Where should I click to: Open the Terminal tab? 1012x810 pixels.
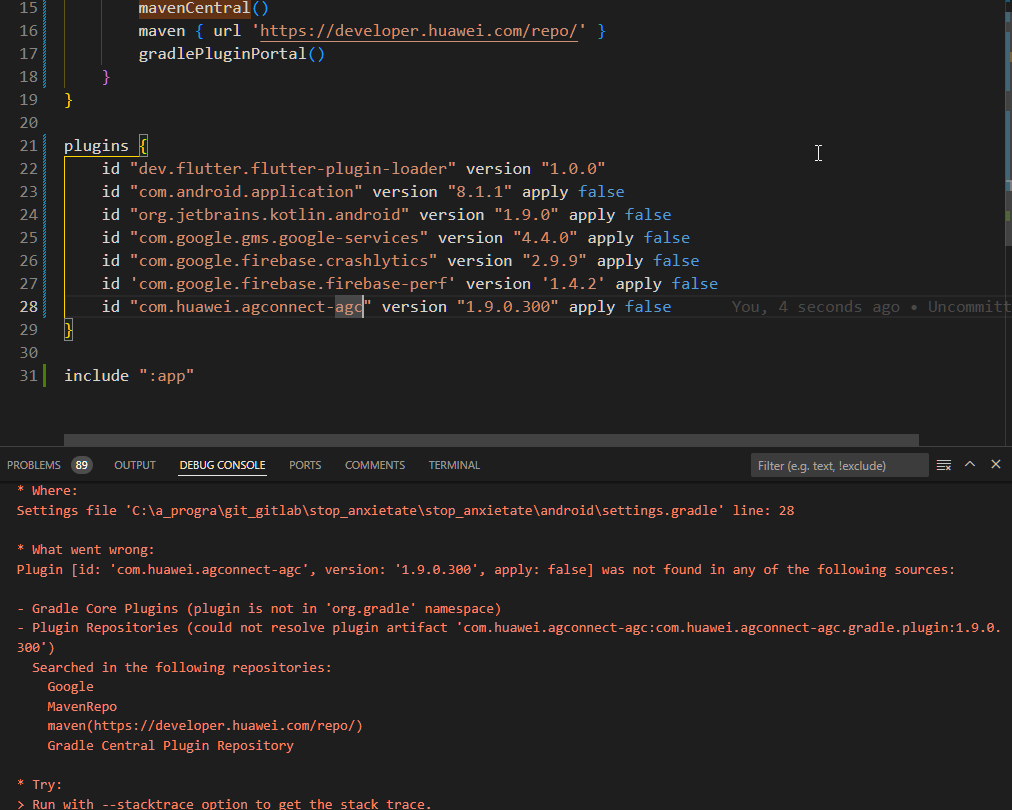coord(454,465)
